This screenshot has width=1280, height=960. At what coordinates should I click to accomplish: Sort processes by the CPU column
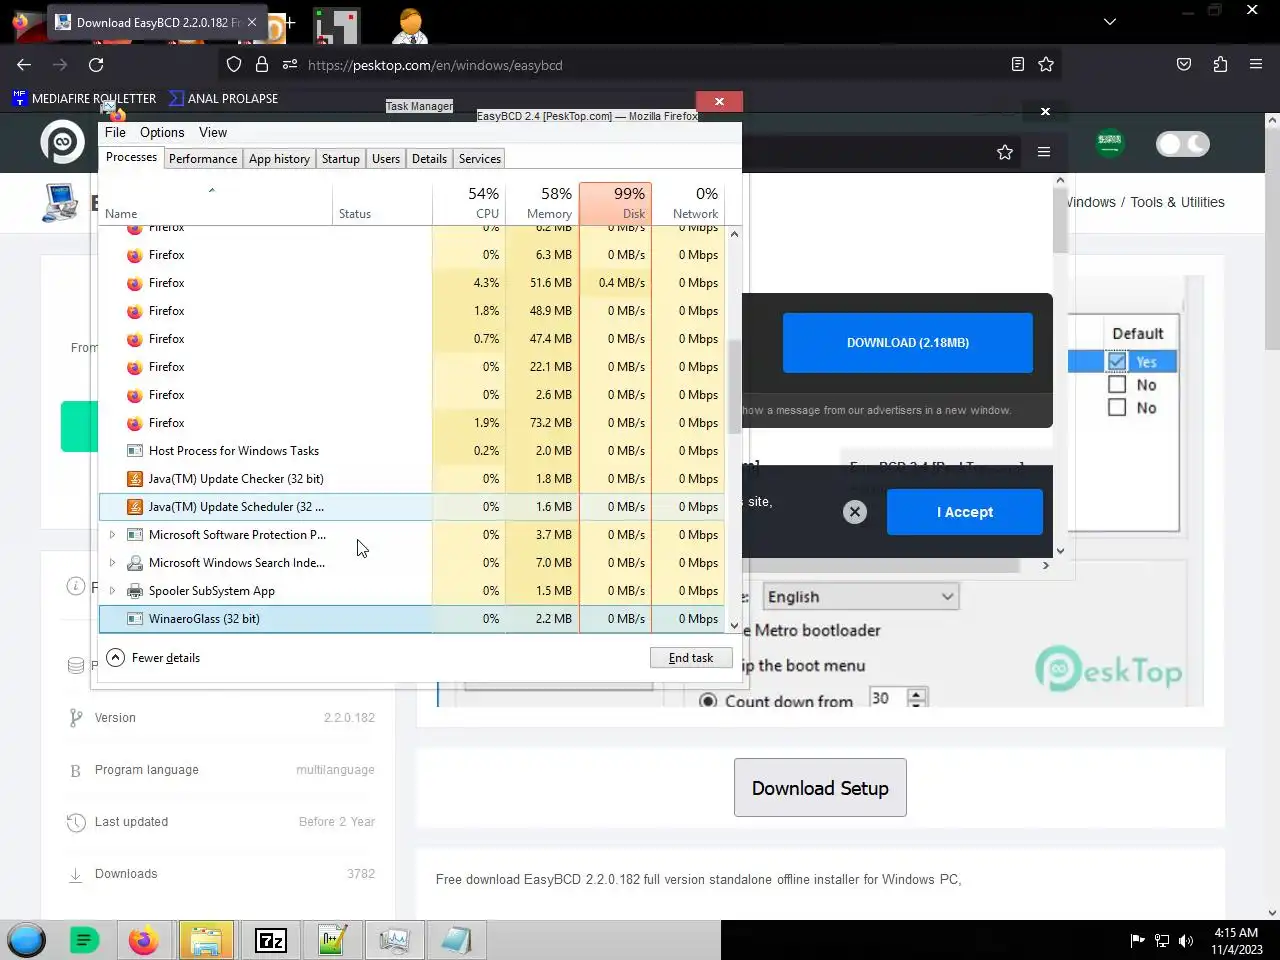[469, 203]
